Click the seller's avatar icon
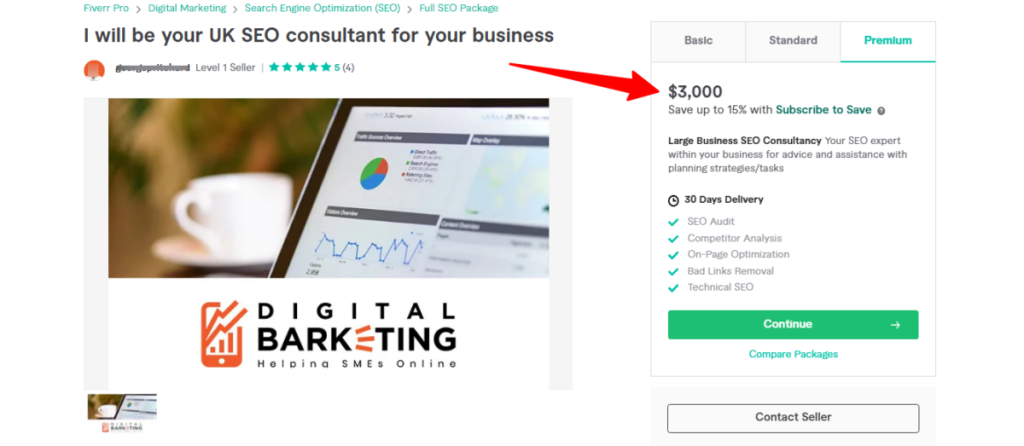The height and width of the screenshot is (446, 1024). (x=94, y=69)
